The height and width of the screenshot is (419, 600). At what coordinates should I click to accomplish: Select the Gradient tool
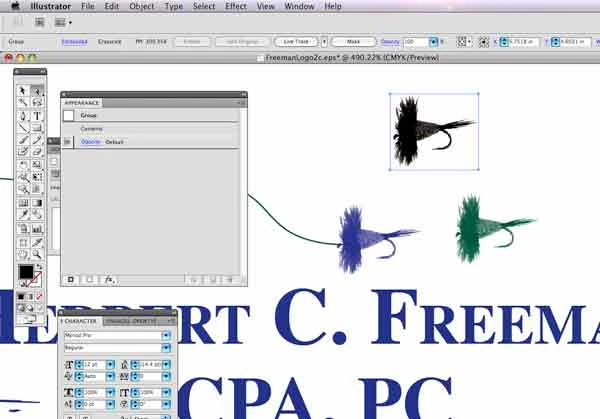[x=37, y=203]
